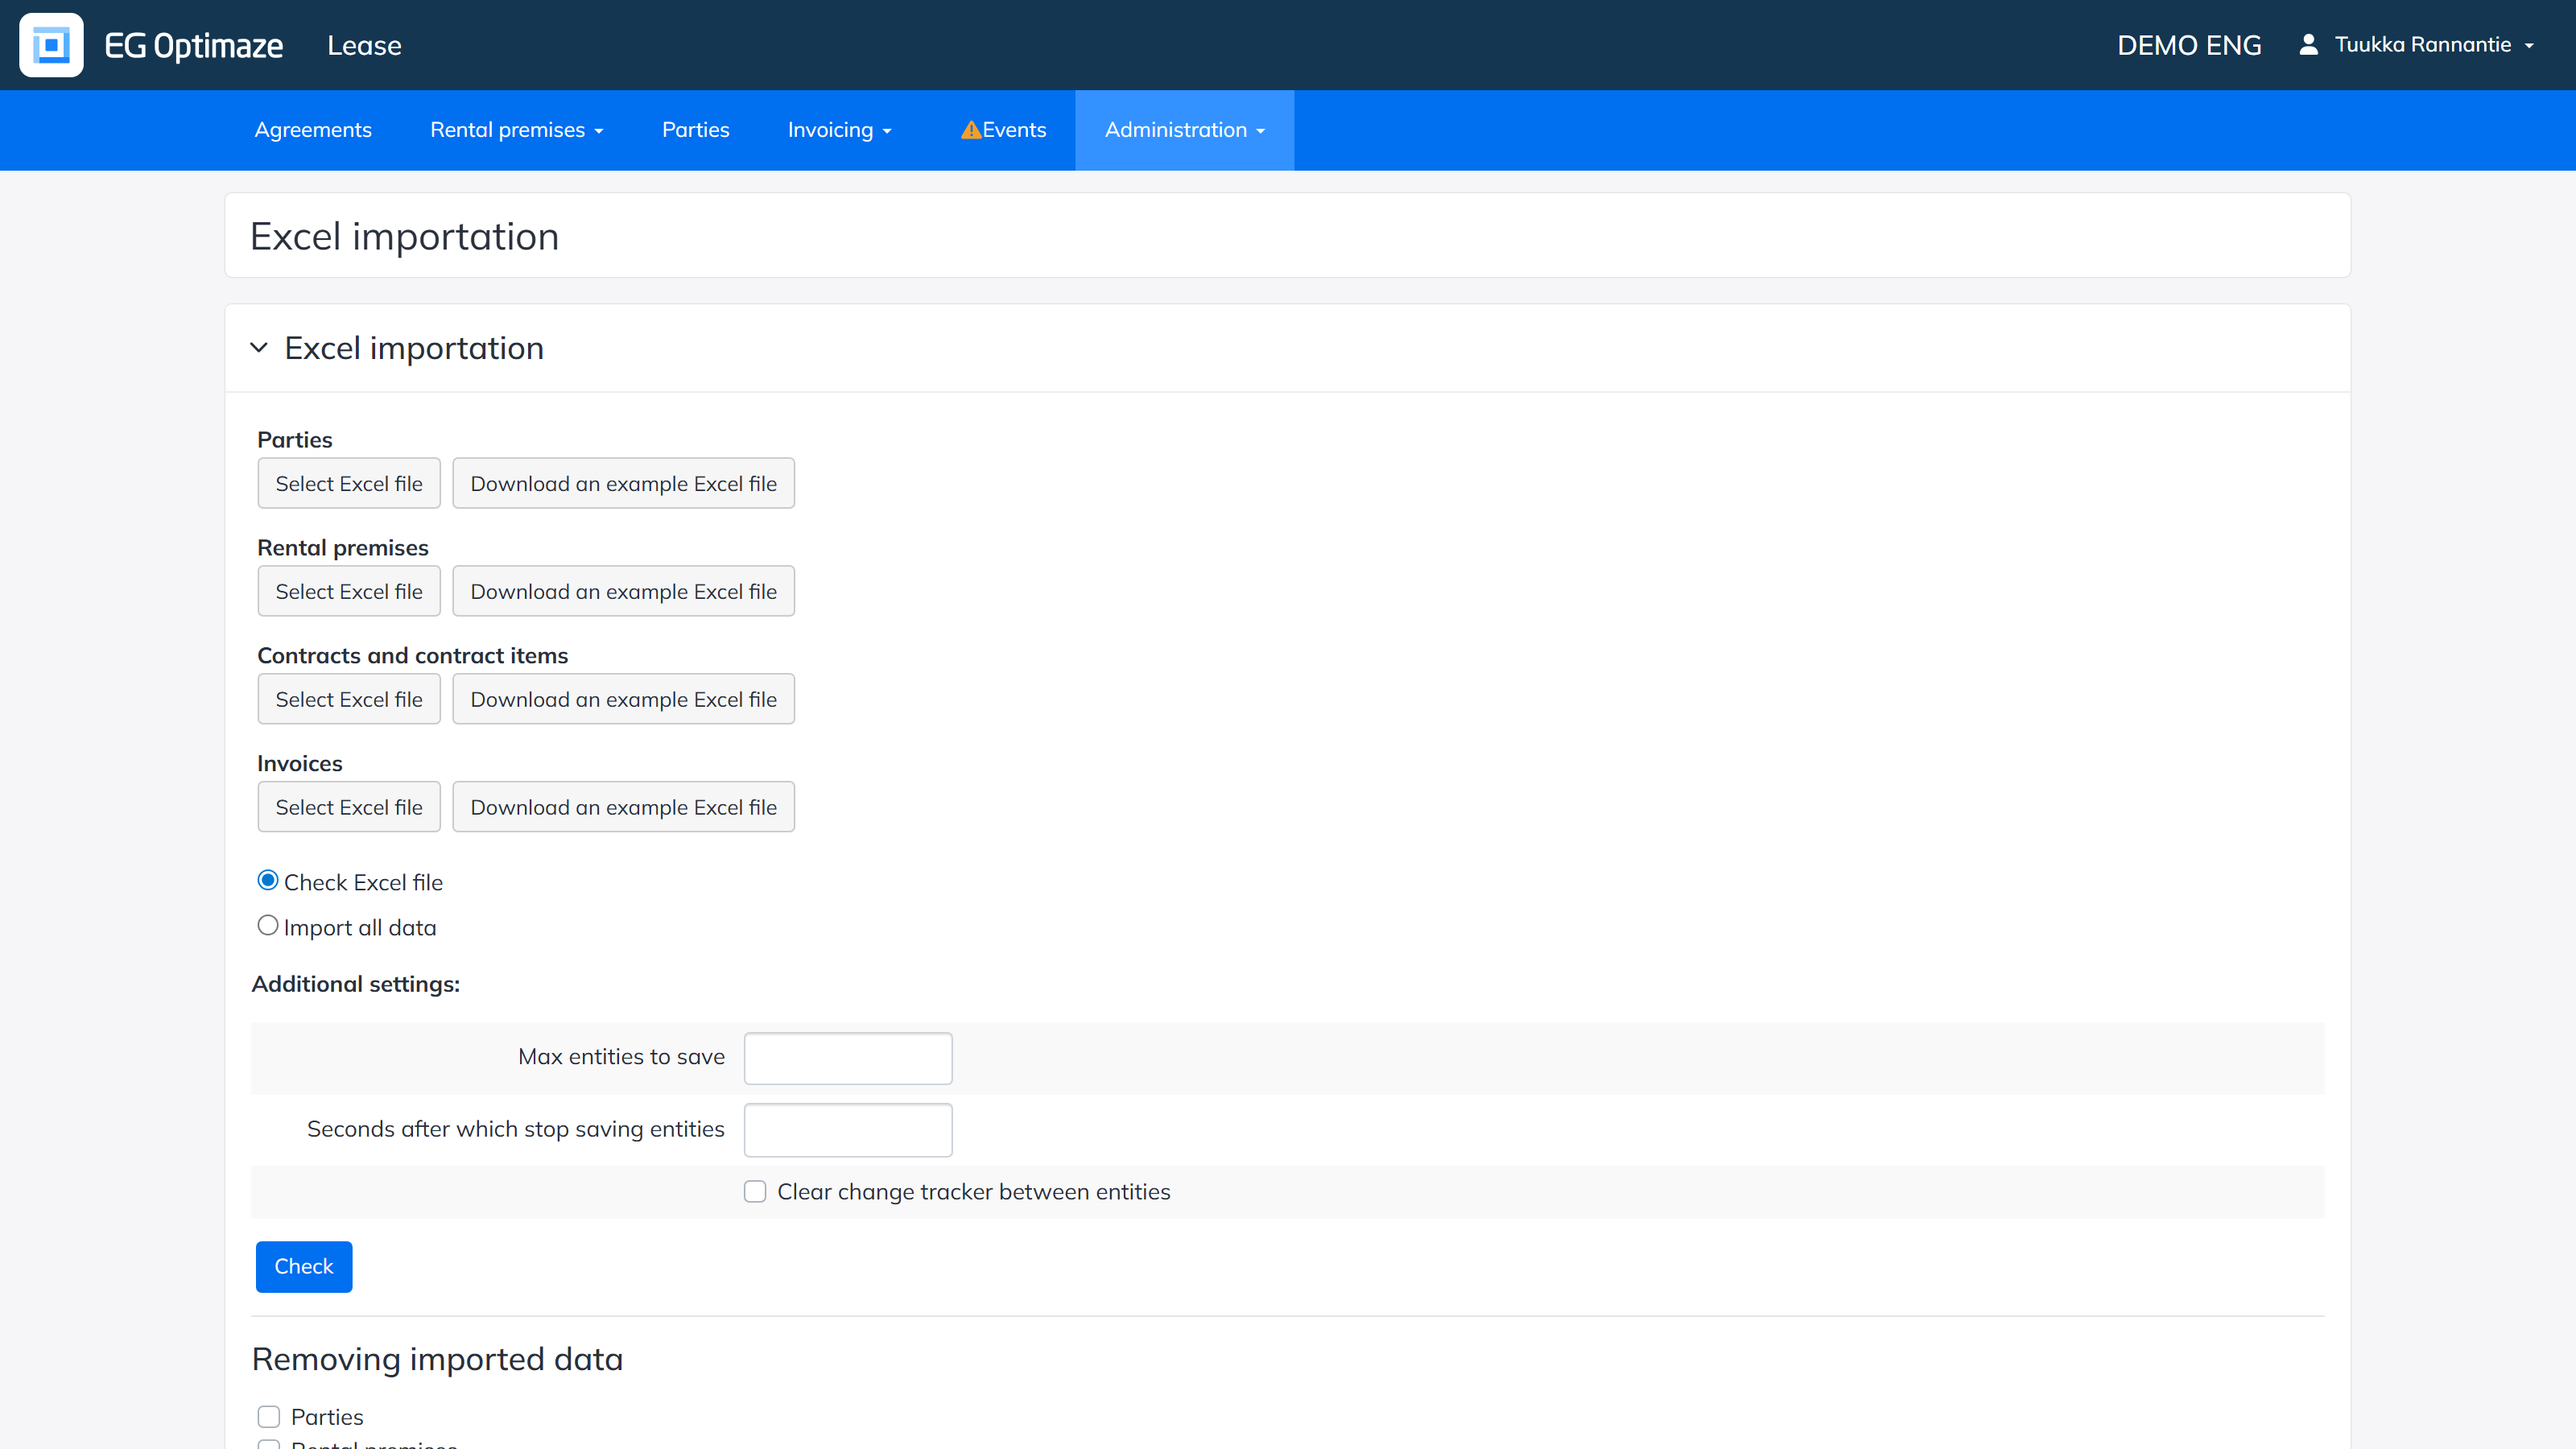
Task: Download example Excel file for Contracts
Action: pos(623,700)
